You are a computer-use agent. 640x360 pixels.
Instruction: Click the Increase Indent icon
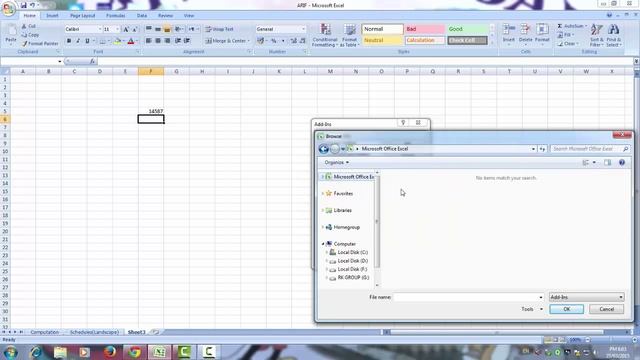pyautogui.click(x=187, y=41)
